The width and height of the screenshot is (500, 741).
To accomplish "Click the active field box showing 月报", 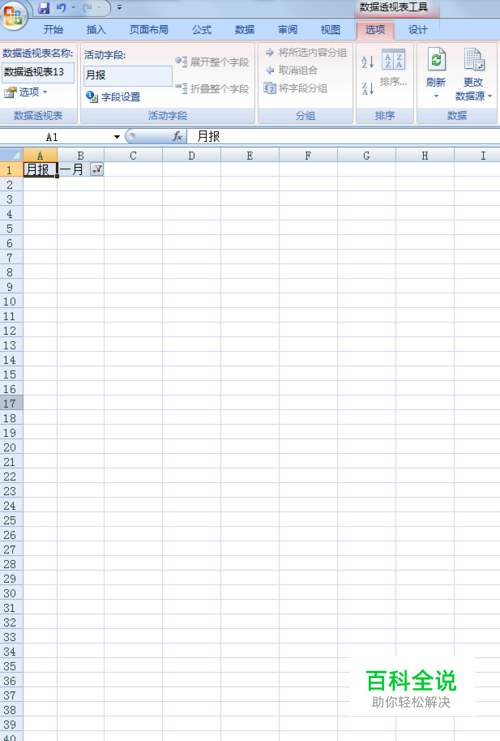I will click(x=128, y=76).
